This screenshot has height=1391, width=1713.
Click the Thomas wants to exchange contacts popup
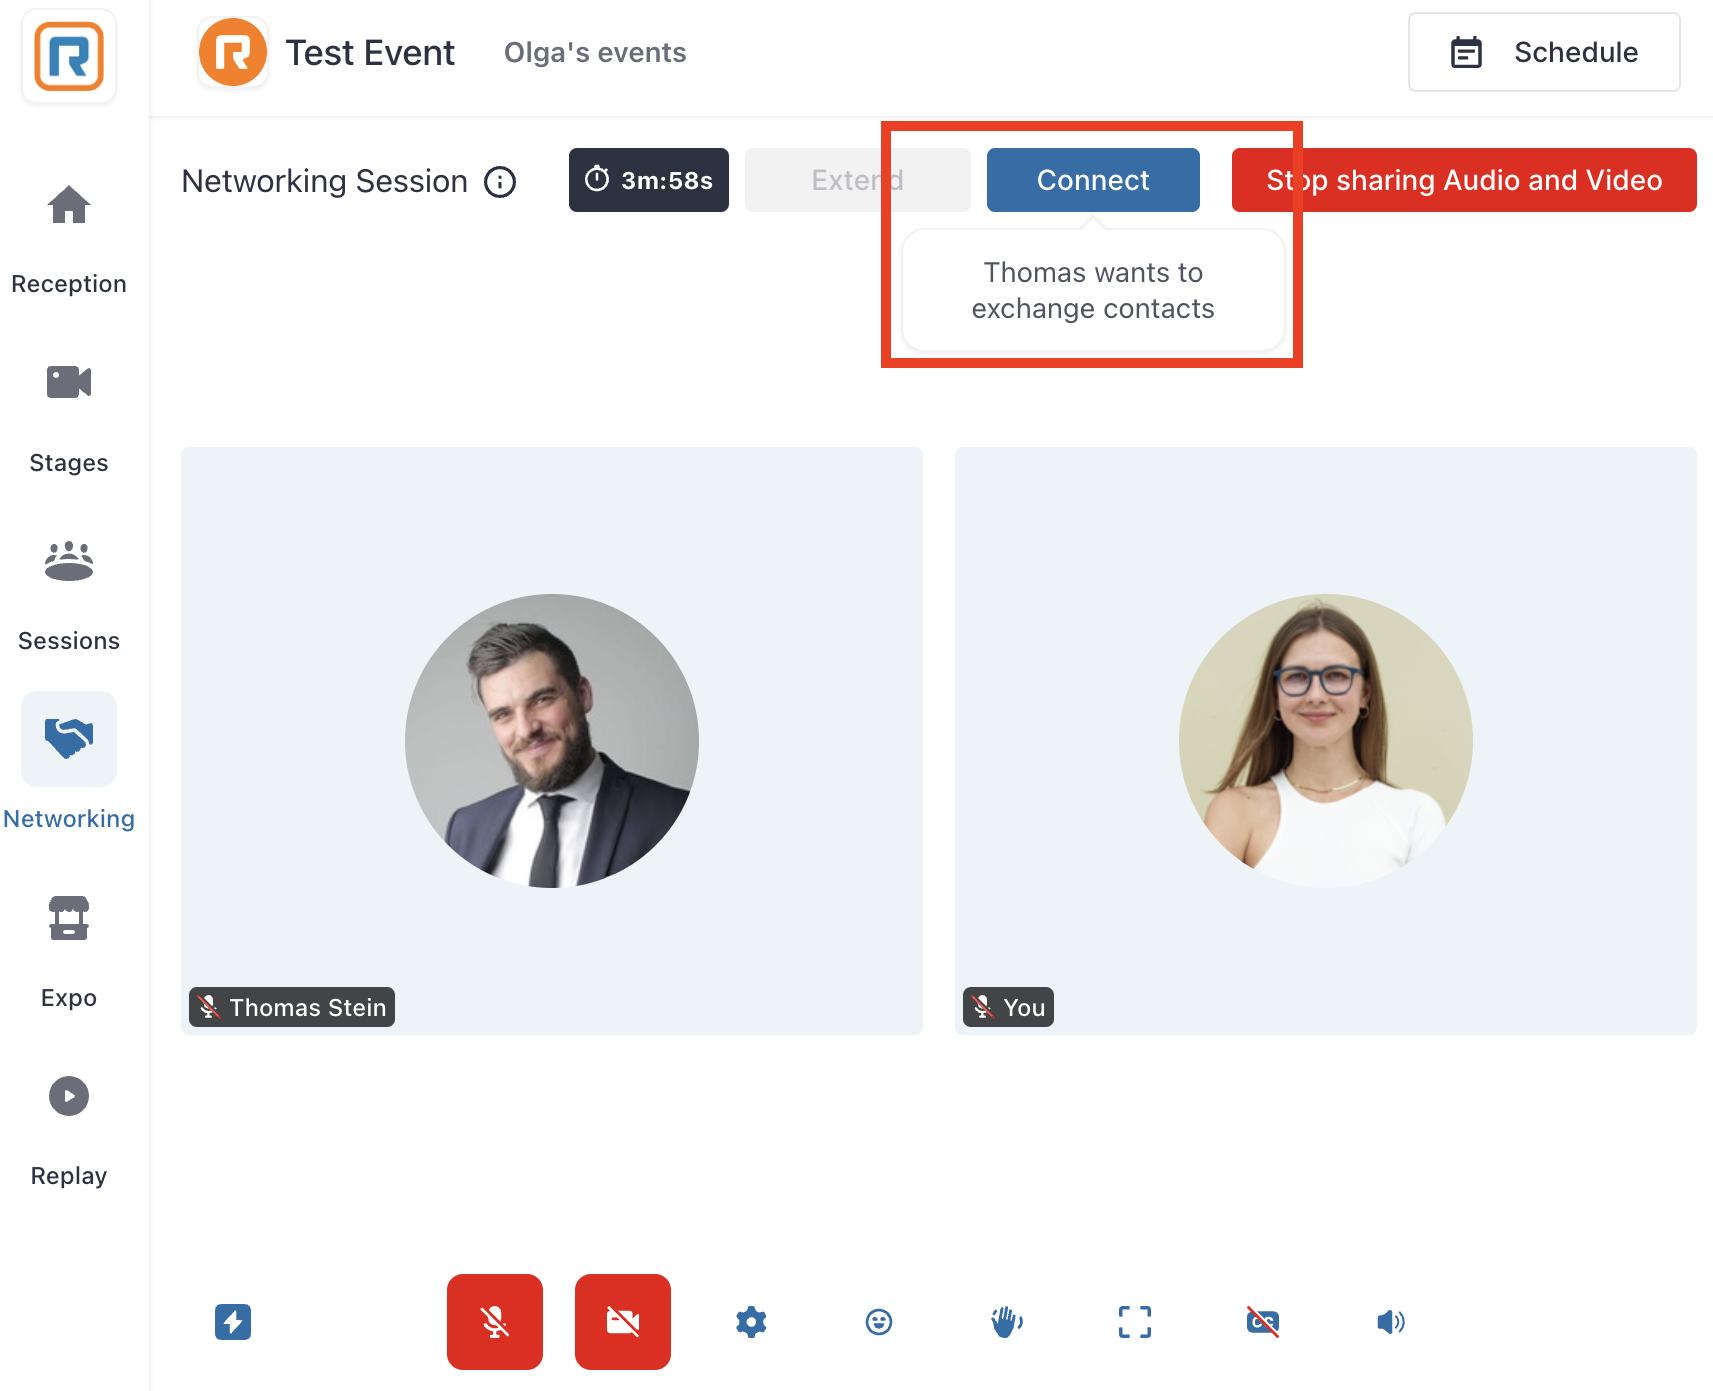pos(1093,290)
